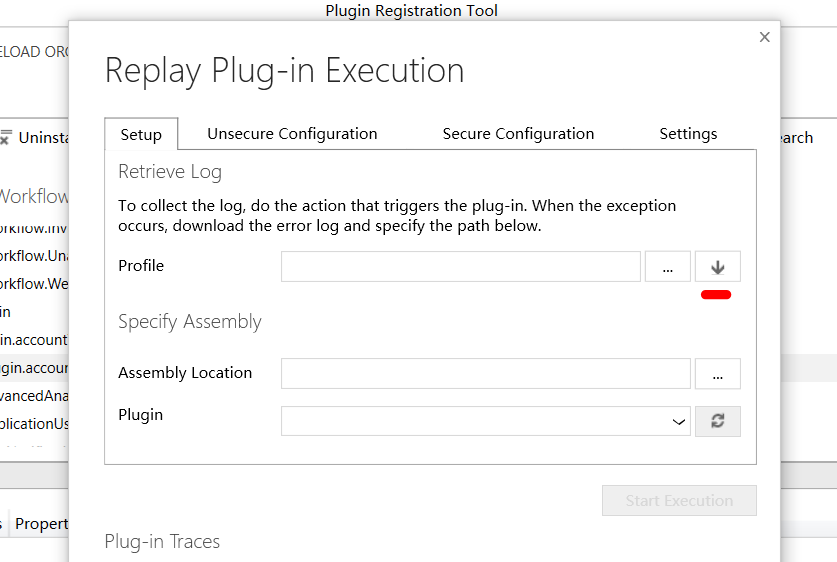This screenshot has width=837, height=562.
Task: Select the in.account row in background list
Action: pyautogui.click(x=34, y=339)
